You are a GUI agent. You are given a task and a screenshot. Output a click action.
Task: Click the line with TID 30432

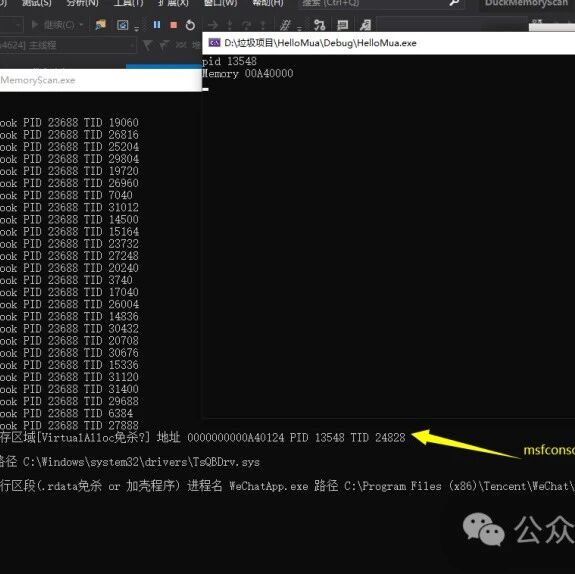point(69,328)
